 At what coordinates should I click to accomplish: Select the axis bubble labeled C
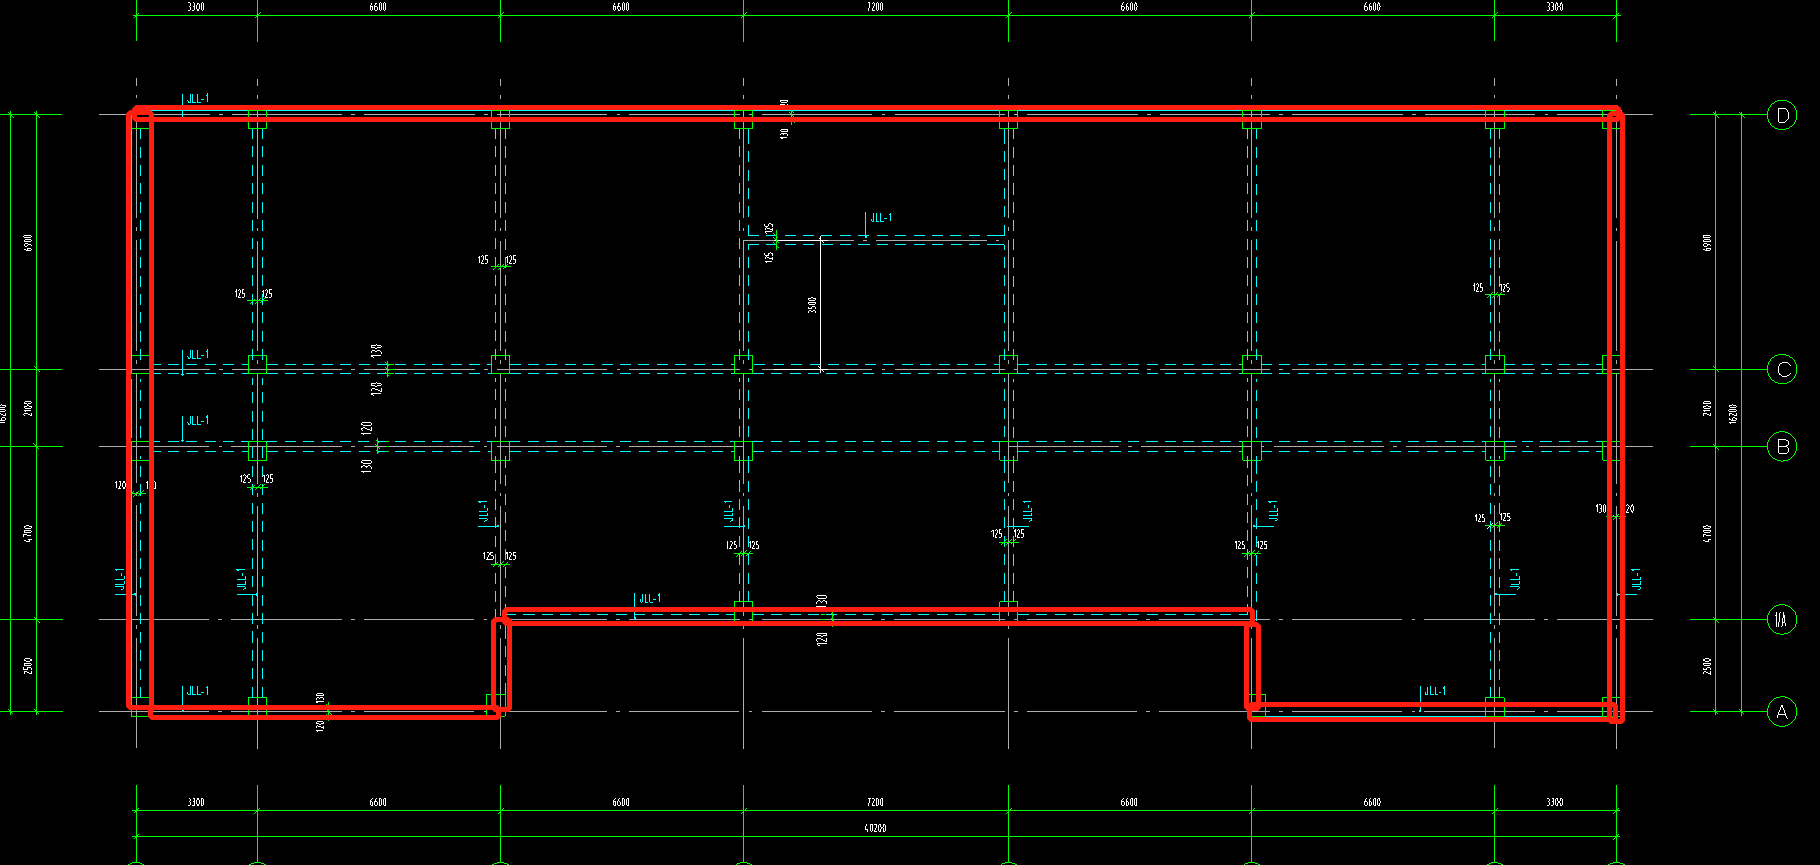tap(1782, 370)
